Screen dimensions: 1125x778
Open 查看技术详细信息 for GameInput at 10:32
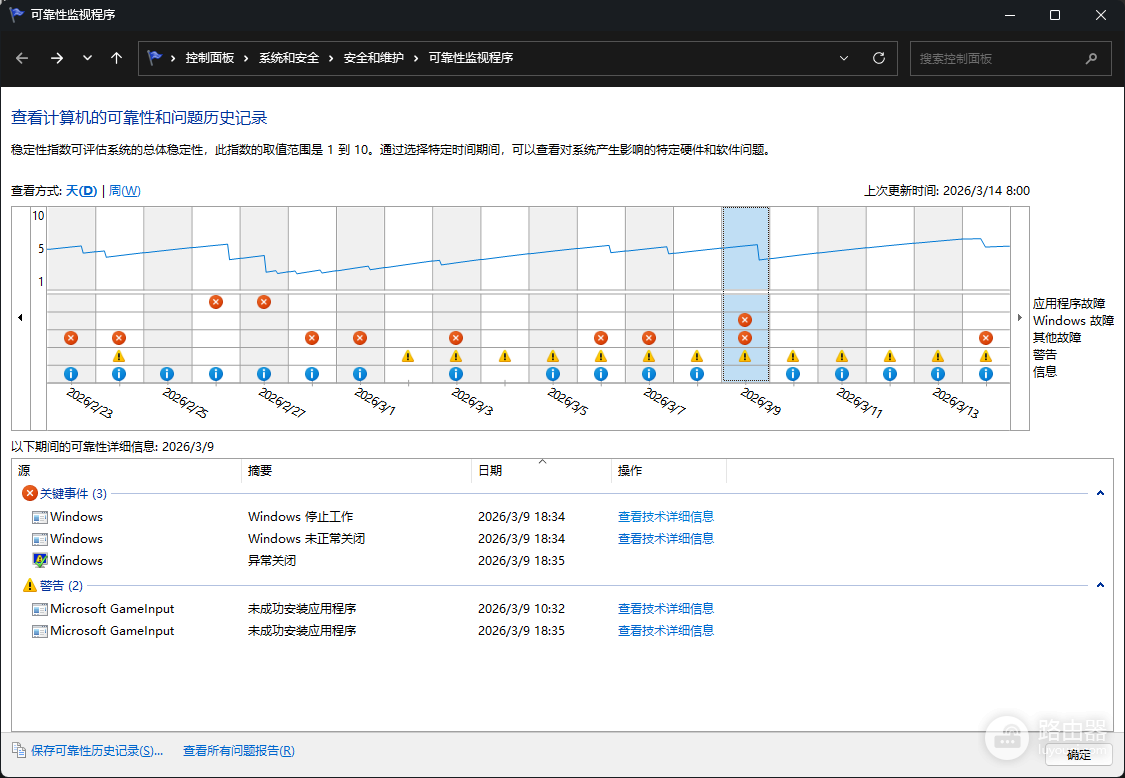tap(666, 609)
